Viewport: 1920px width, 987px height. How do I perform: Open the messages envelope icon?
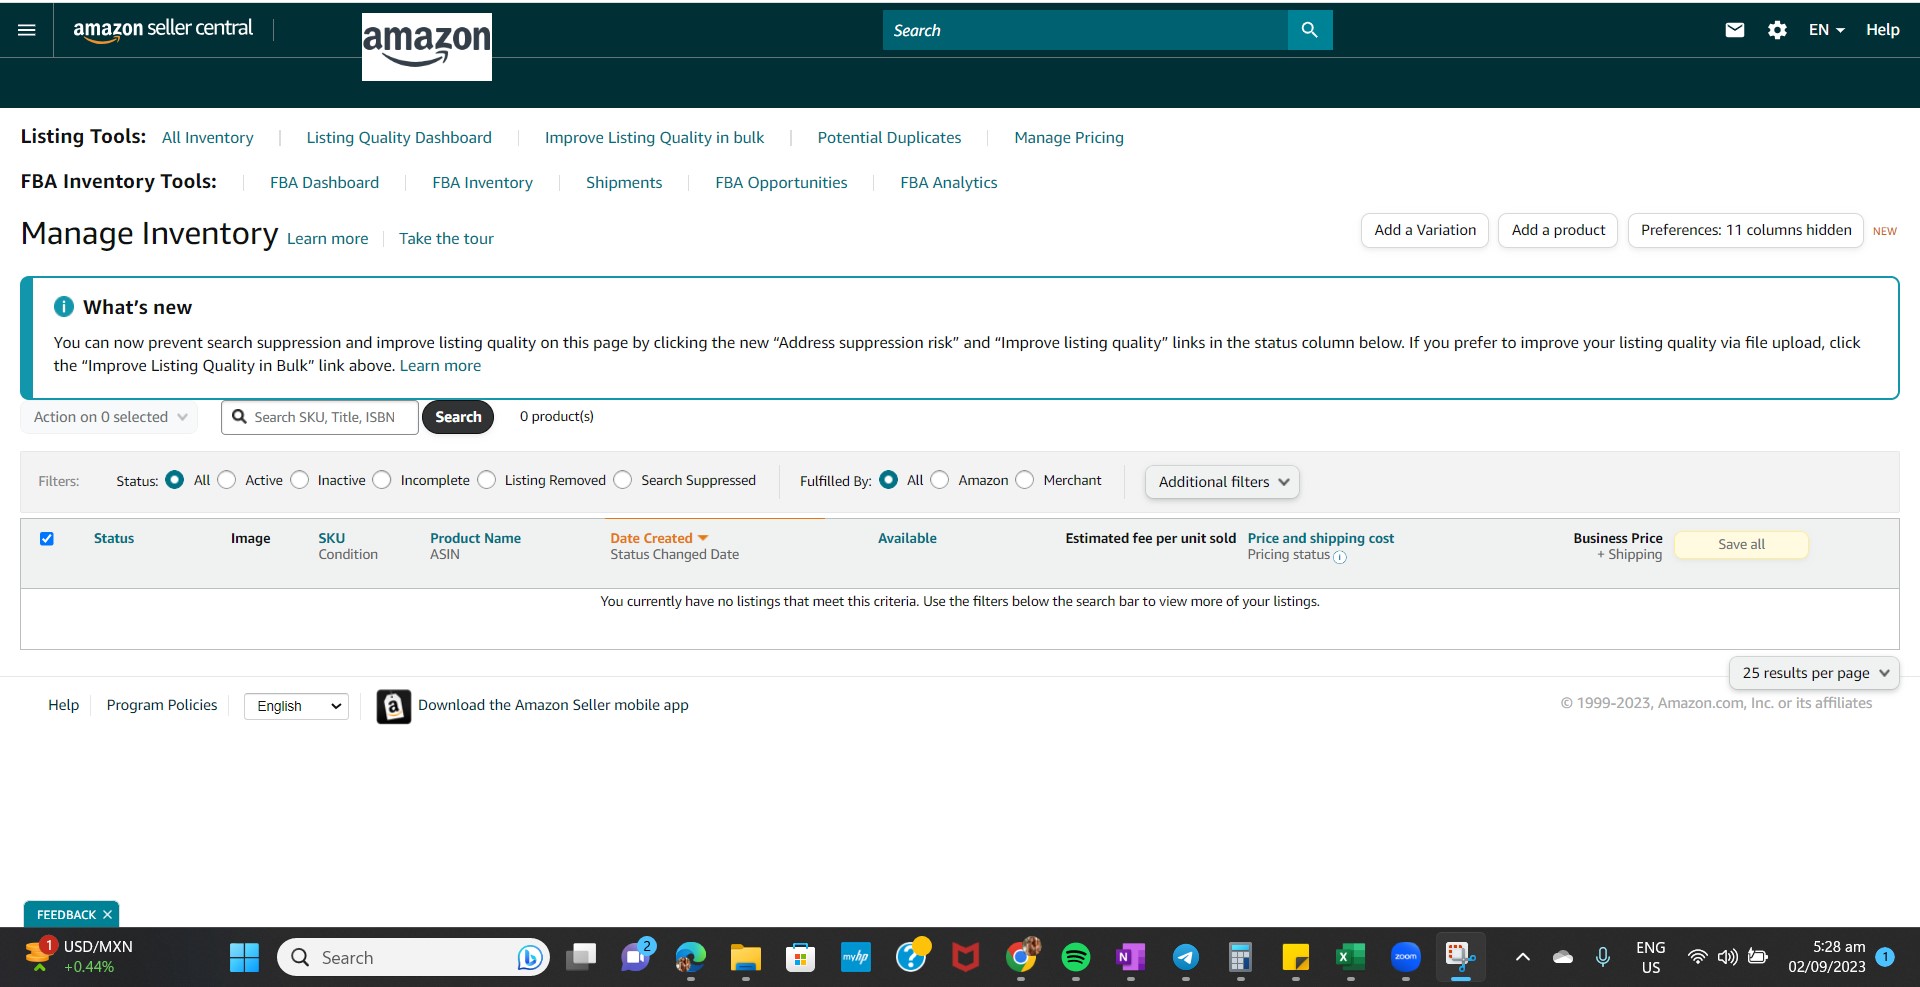click(x=1735, y=30)
